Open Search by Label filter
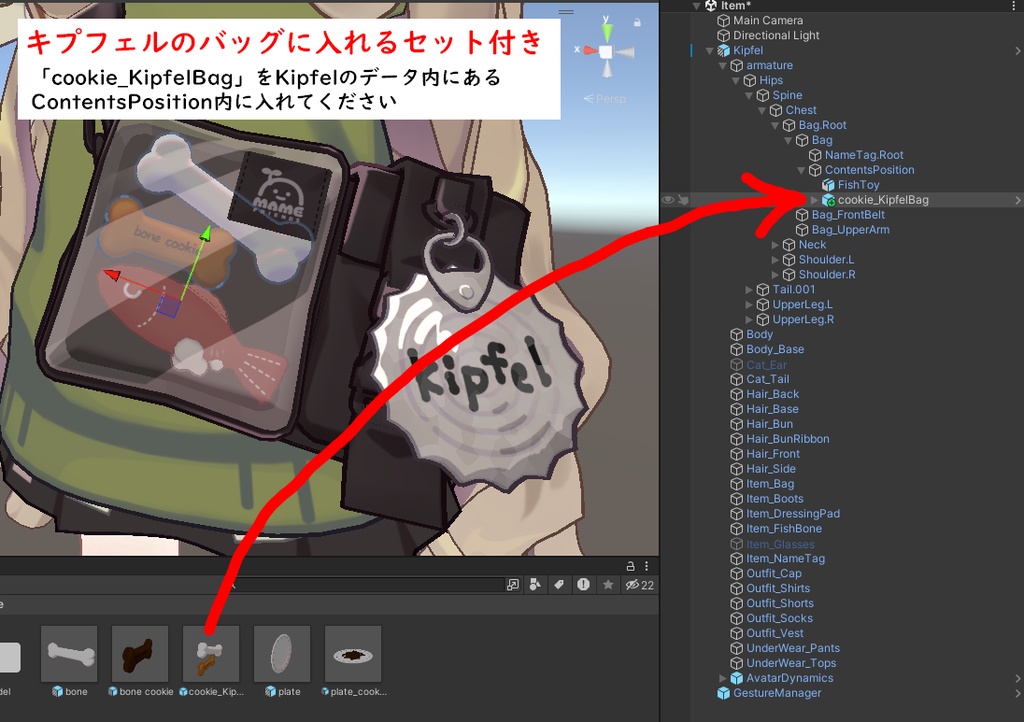This screenshot has height=722, width=1024. coord(559,585)
